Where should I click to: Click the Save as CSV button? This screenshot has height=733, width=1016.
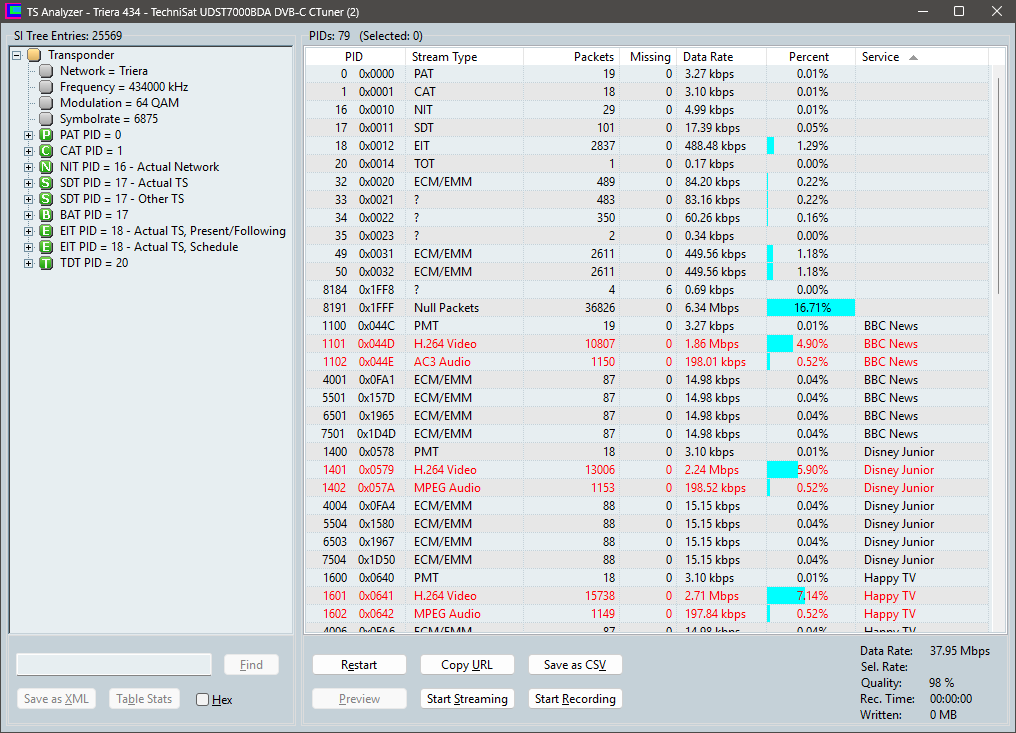[575, 664]
